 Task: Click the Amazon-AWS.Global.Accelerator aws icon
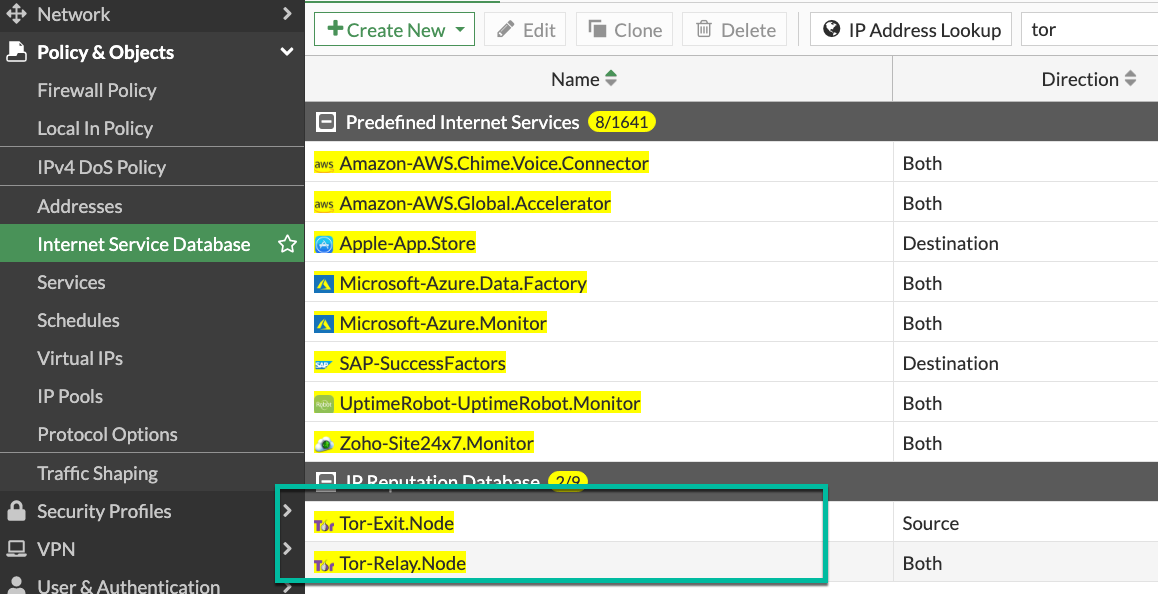tap(324, 204)
